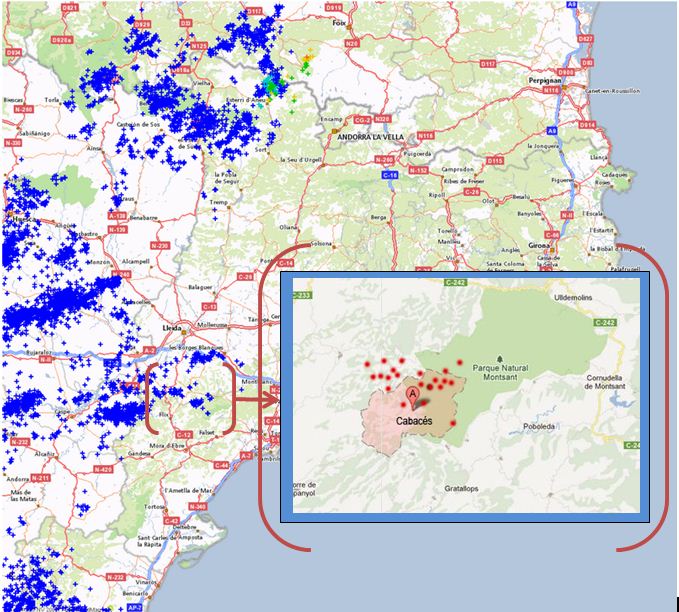679x612 pixels.
Task: Click the N-211 road shield near Andorra town
Action: (41, 478)
